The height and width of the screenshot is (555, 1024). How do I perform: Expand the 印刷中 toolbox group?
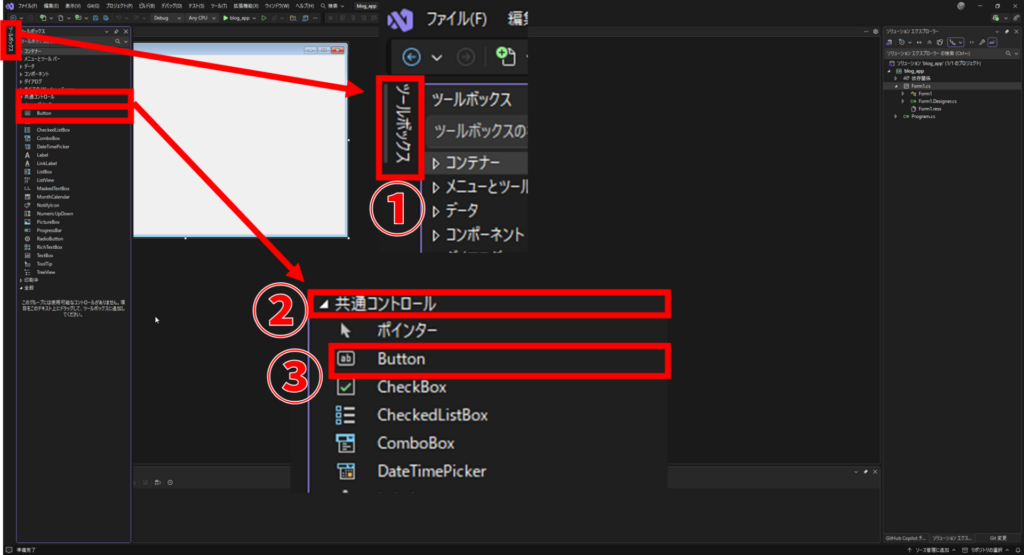22,280
